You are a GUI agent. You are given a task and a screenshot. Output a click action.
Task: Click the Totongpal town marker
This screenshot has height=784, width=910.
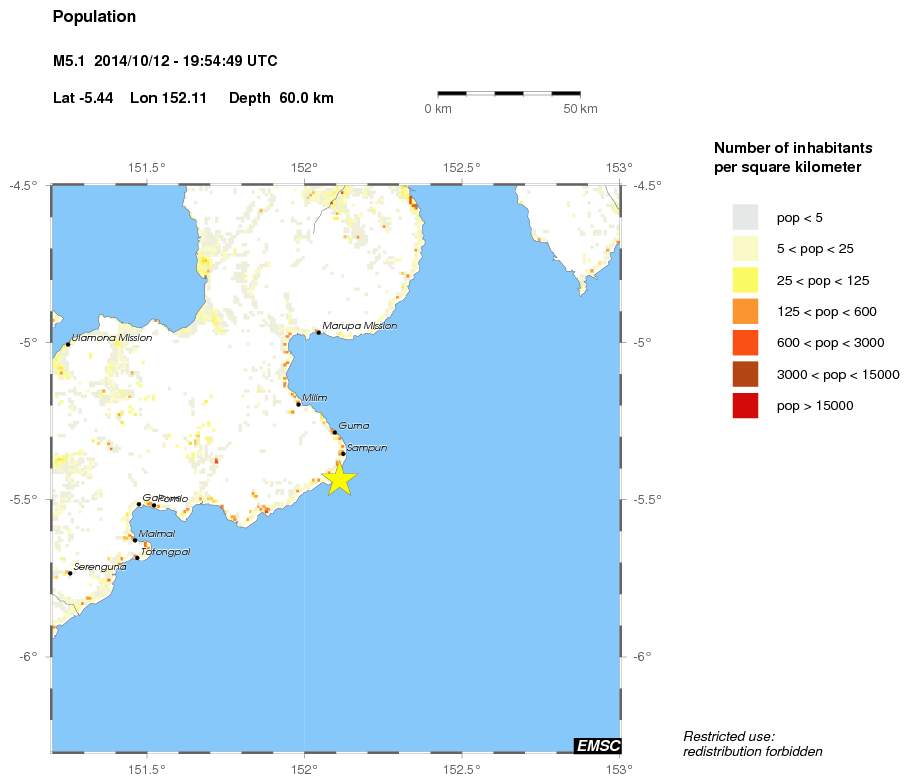point(137,558)
